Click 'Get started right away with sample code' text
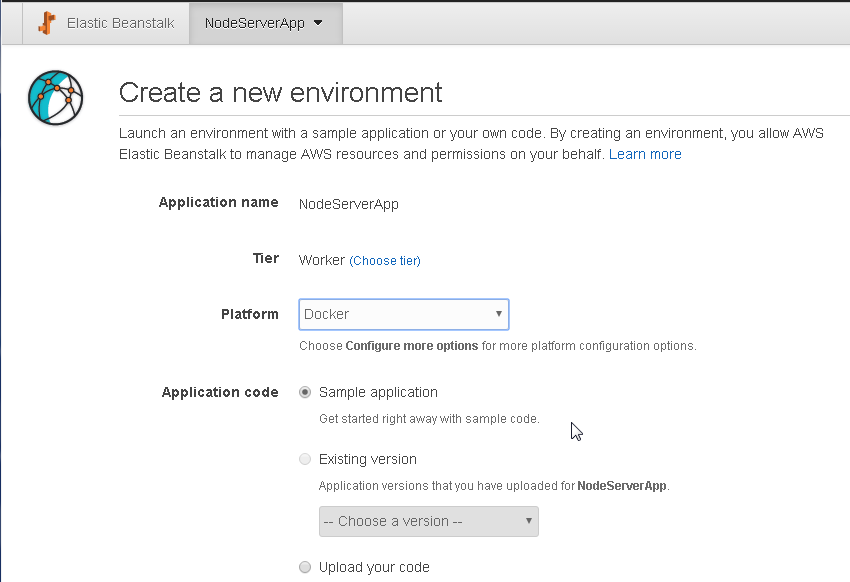 (429, 419)
